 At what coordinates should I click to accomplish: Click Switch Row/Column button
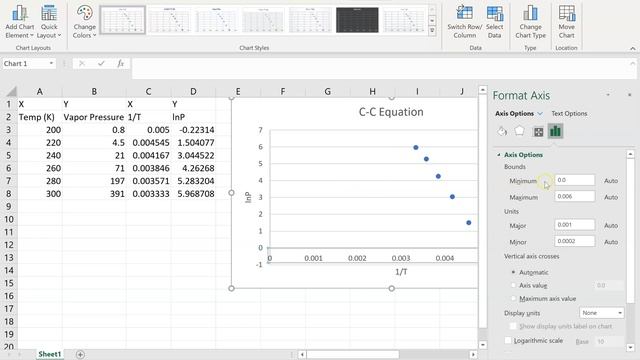click(464, 22)
